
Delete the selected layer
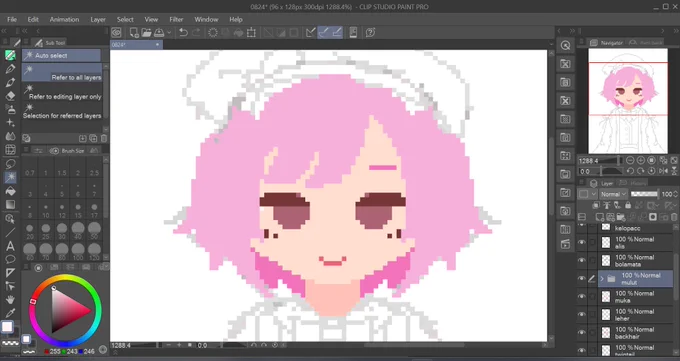674,217
